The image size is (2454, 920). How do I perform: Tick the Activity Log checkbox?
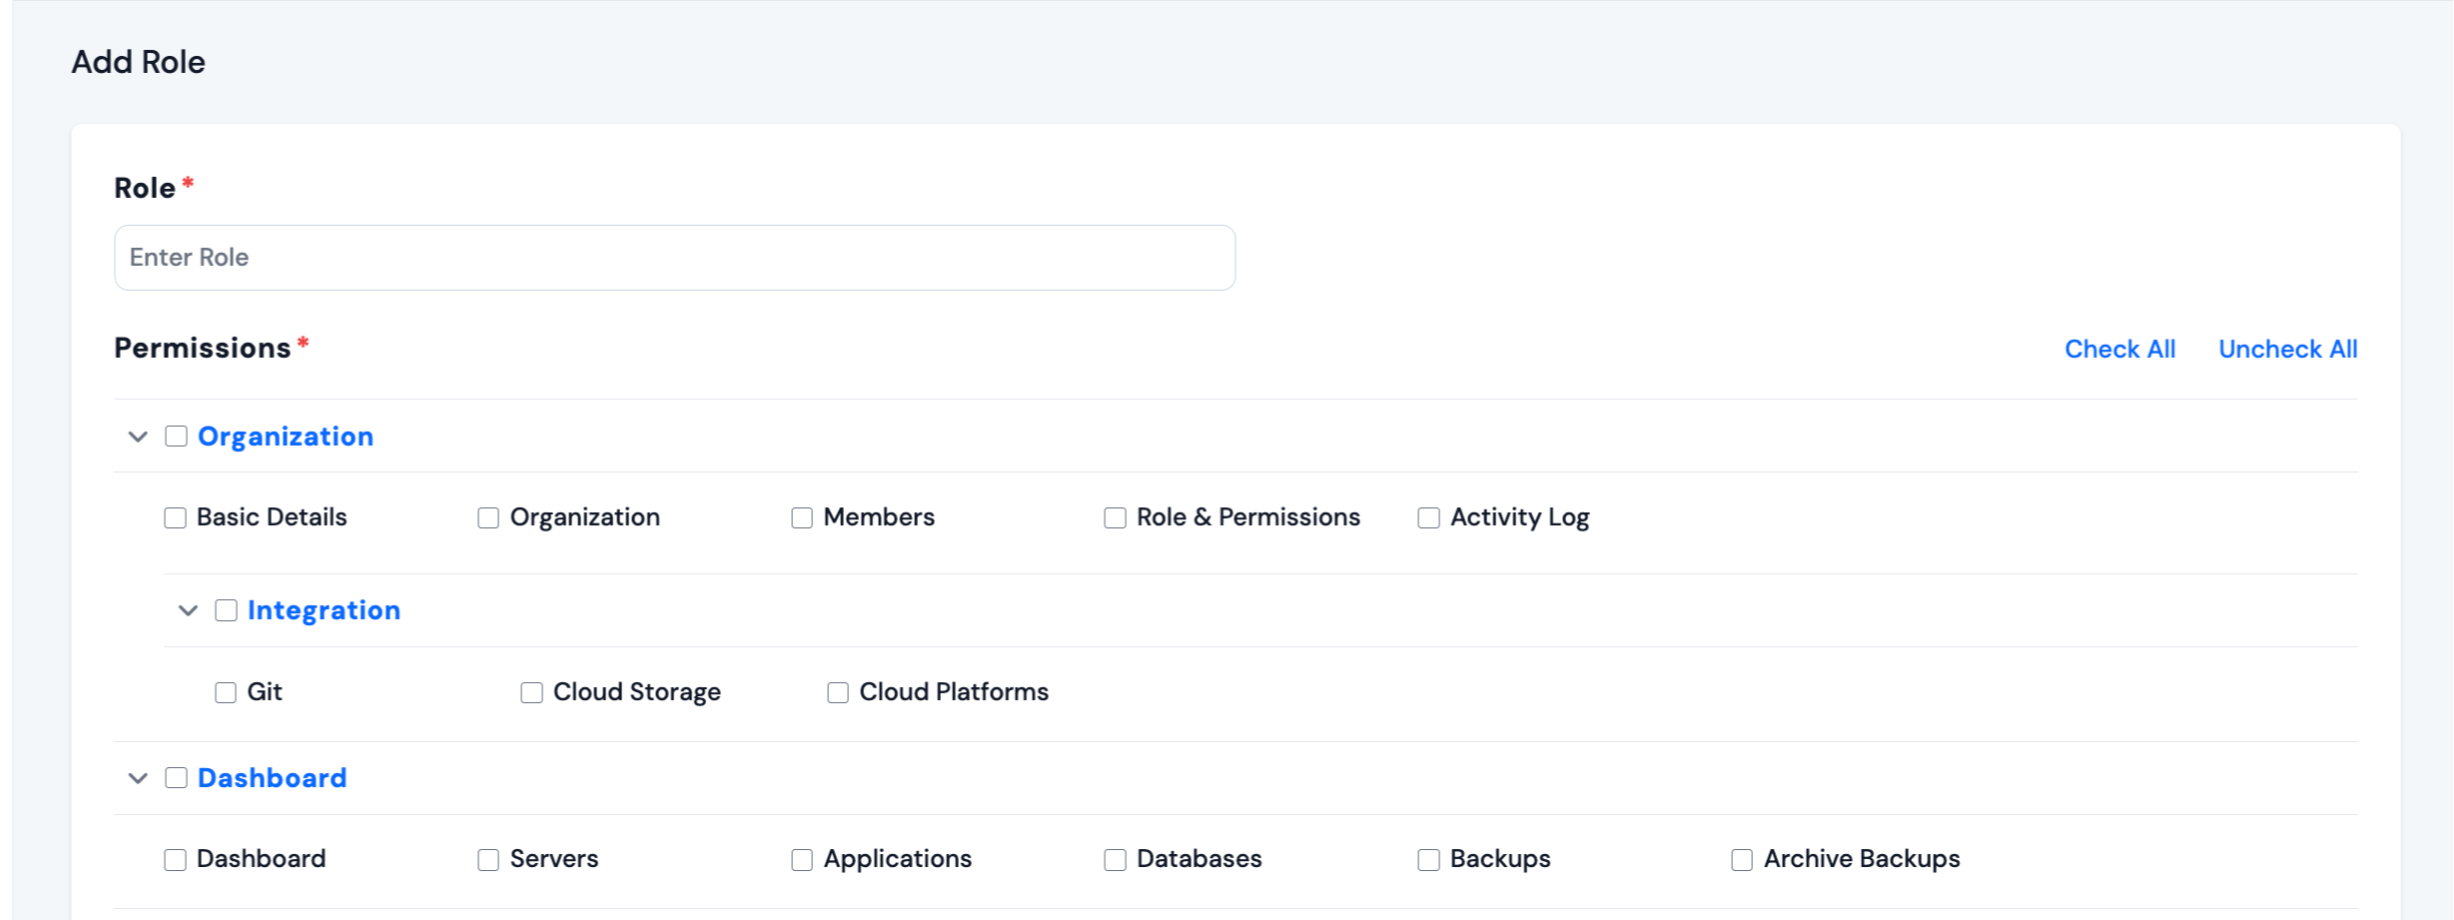pos(1429,518)
